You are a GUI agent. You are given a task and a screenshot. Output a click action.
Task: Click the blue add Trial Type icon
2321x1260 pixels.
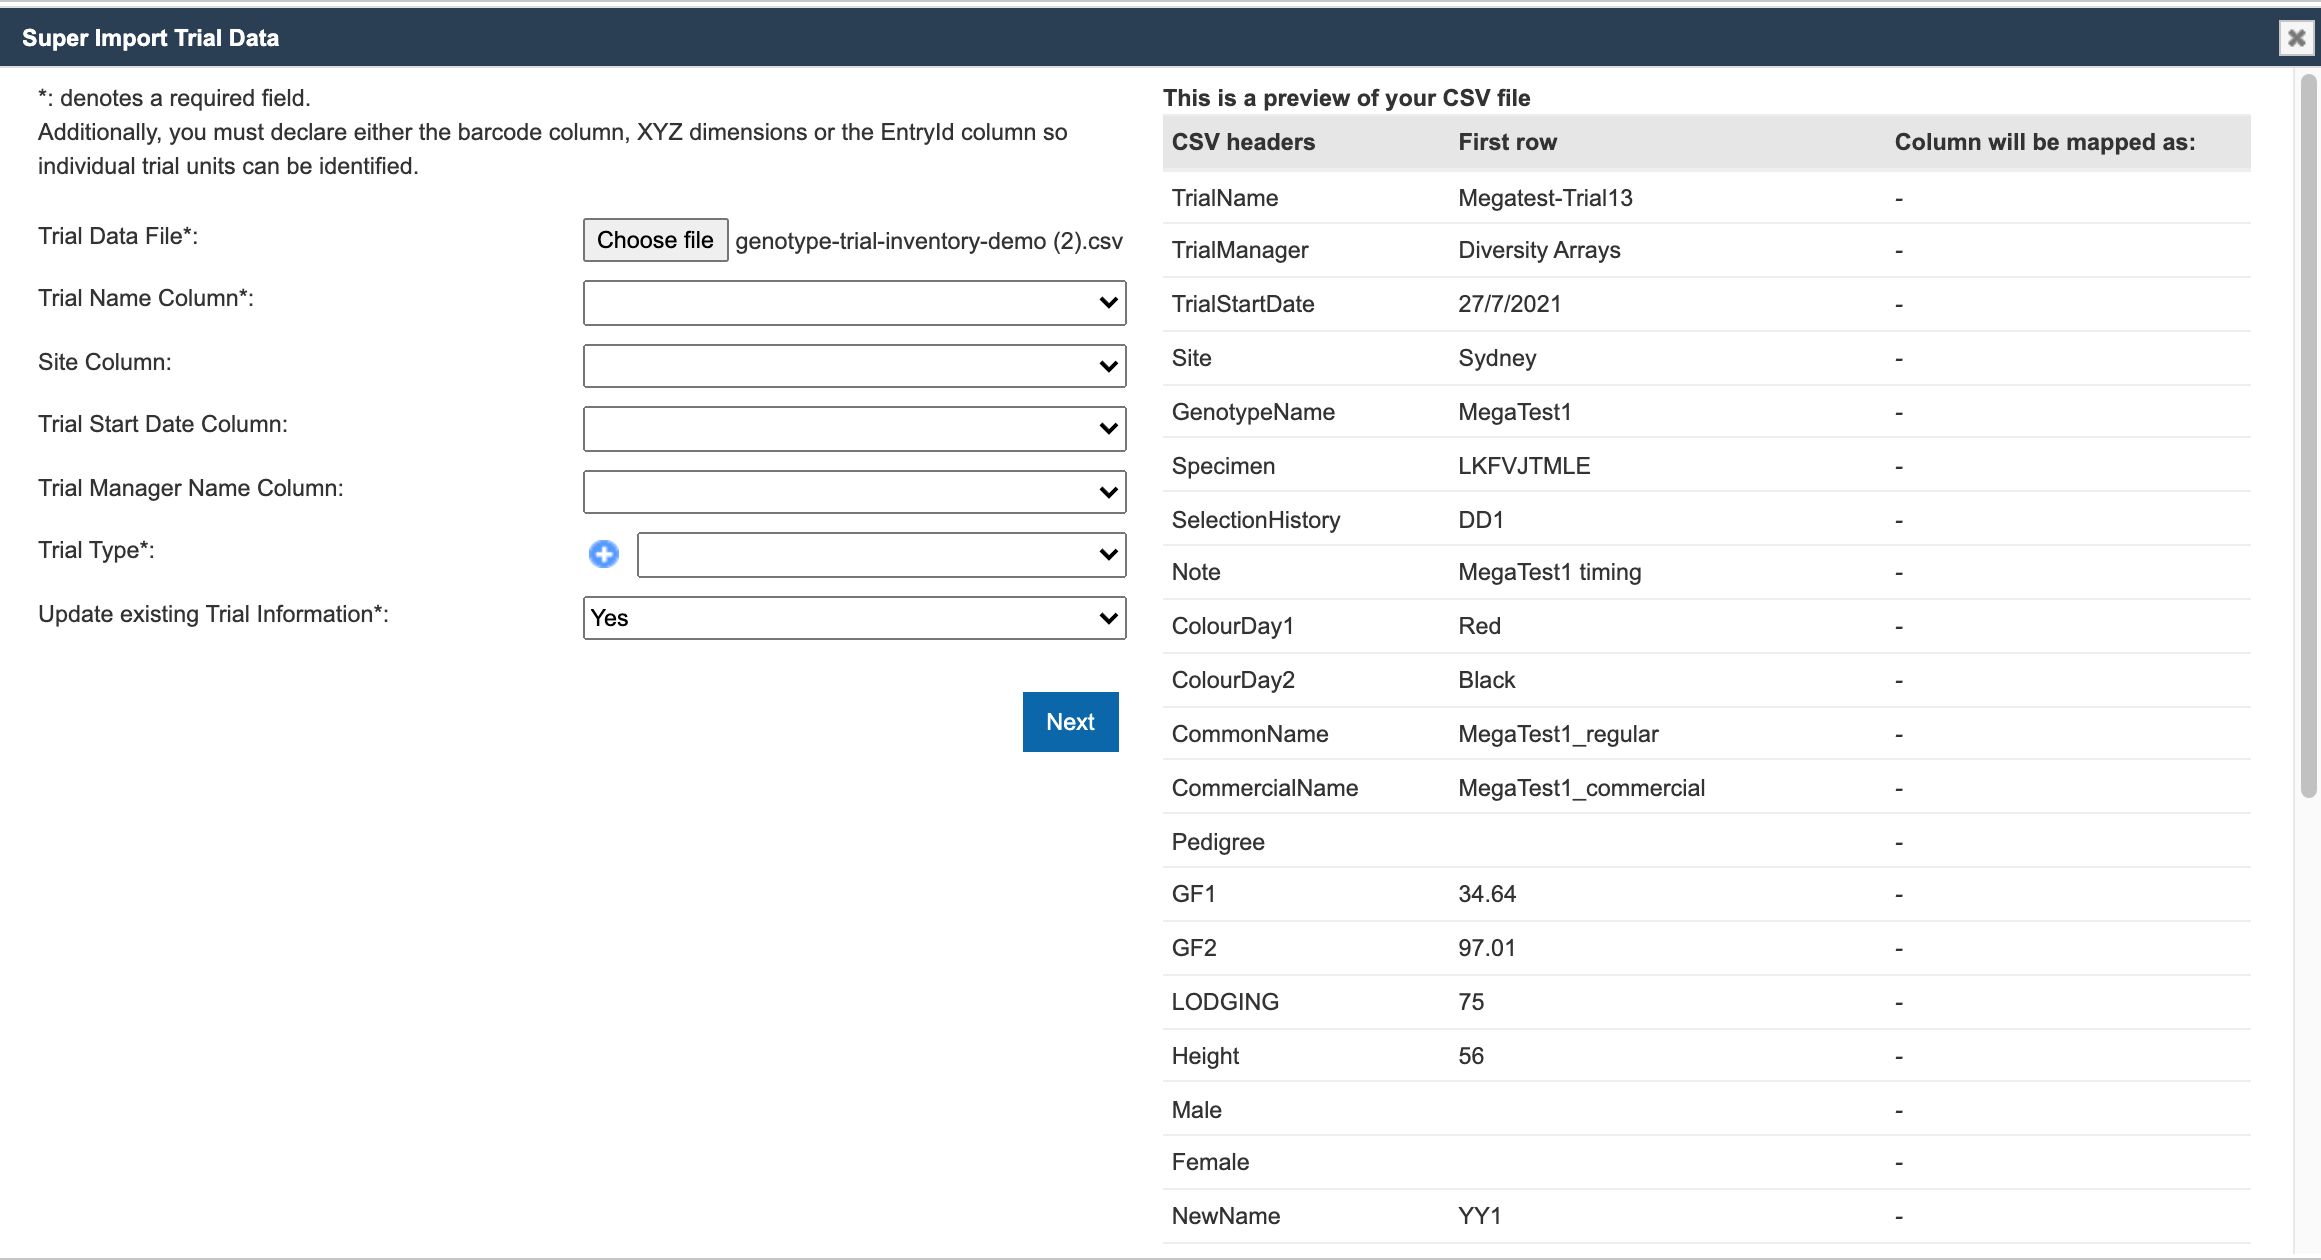(603, 554)
